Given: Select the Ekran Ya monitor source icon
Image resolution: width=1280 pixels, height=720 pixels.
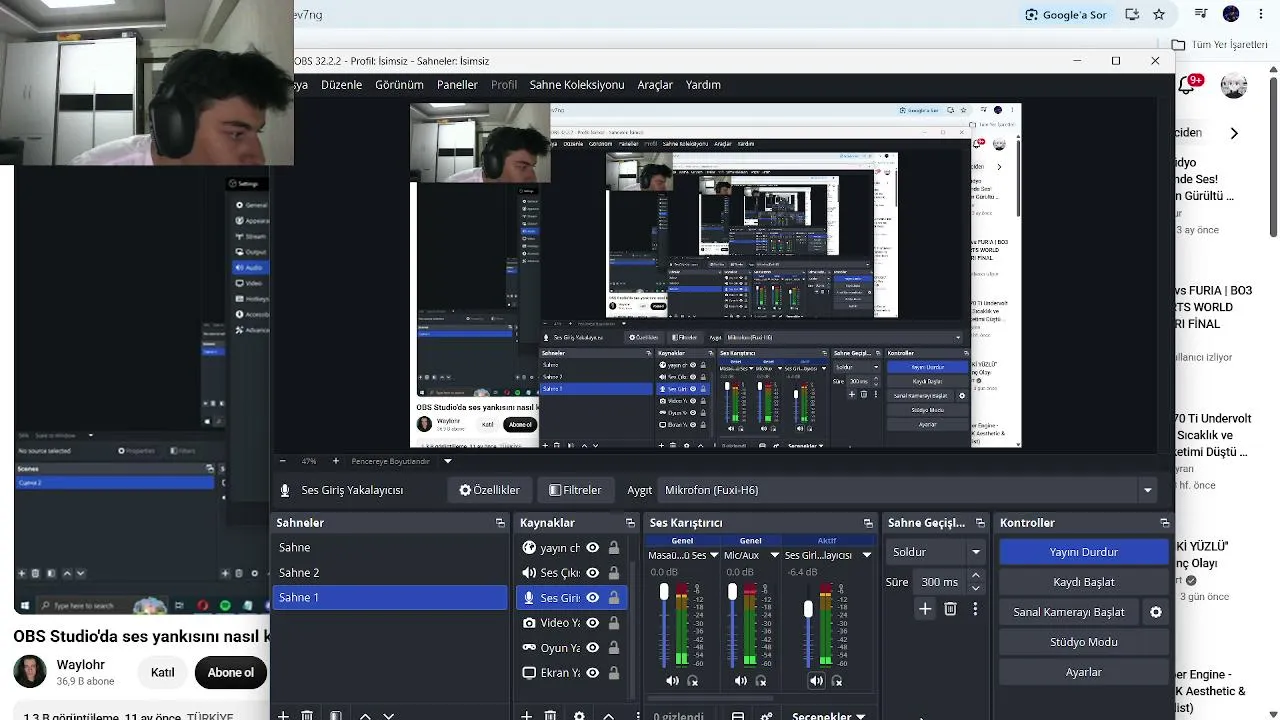Looking at the screenshot, I should click(x=529, y=673).
